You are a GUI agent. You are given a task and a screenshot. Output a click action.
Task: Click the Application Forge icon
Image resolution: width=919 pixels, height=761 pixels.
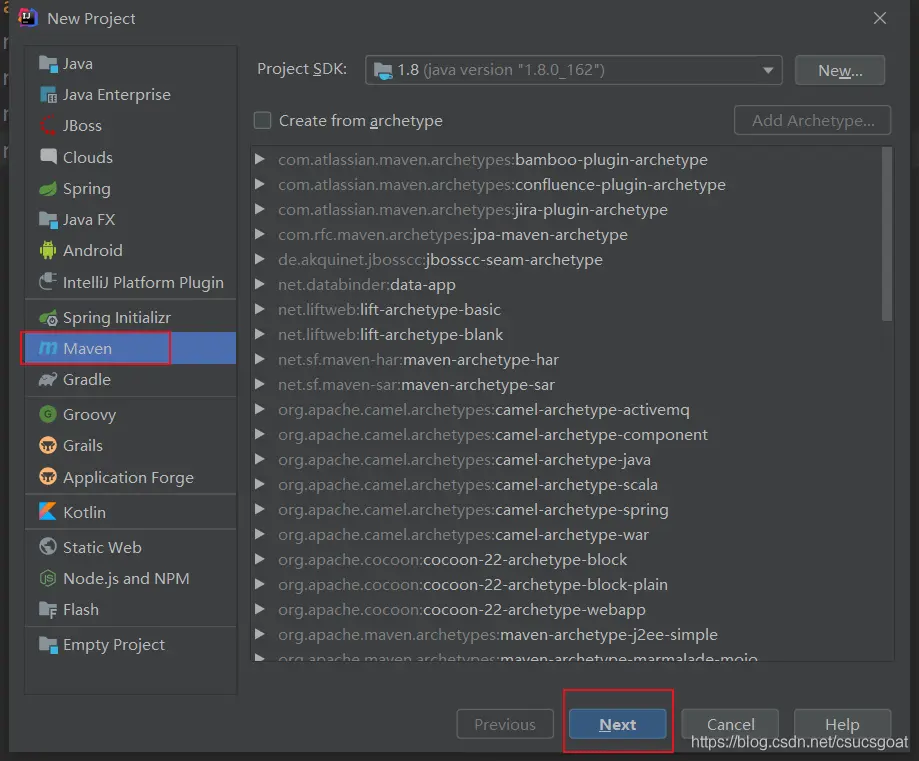pyautogui.click(x=48, y=477)
